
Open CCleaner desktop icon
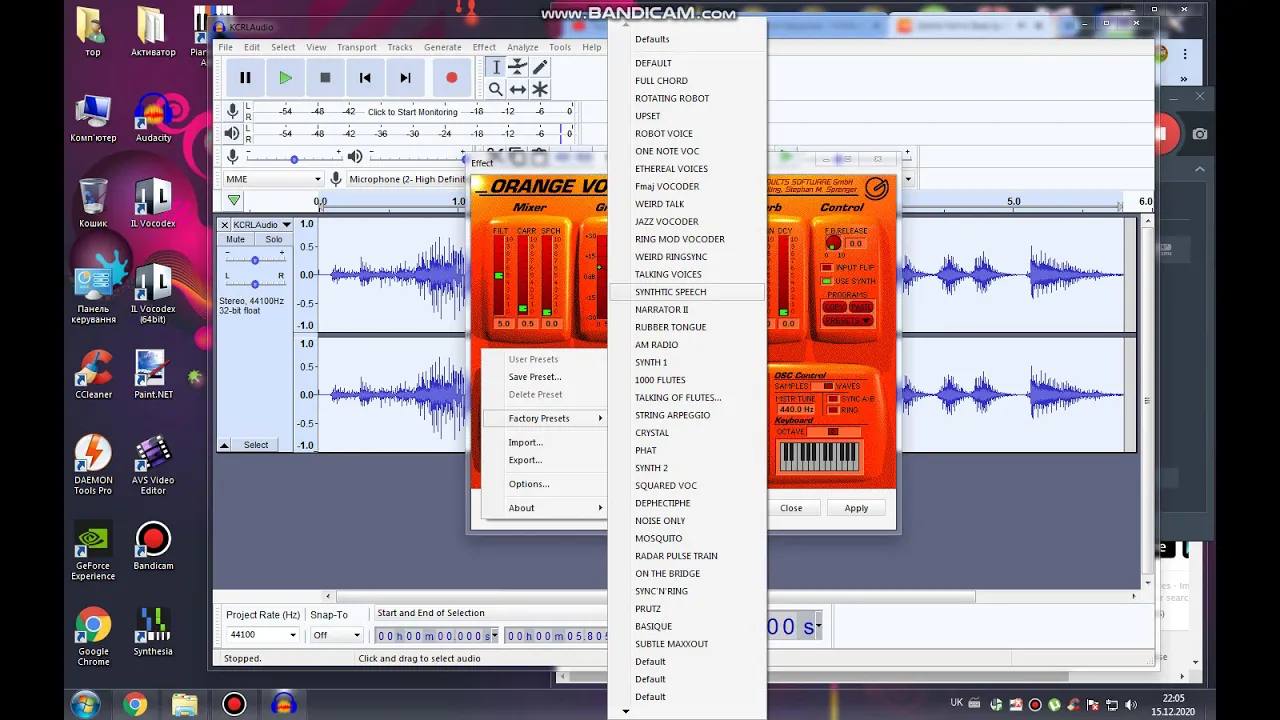[93, 374]
